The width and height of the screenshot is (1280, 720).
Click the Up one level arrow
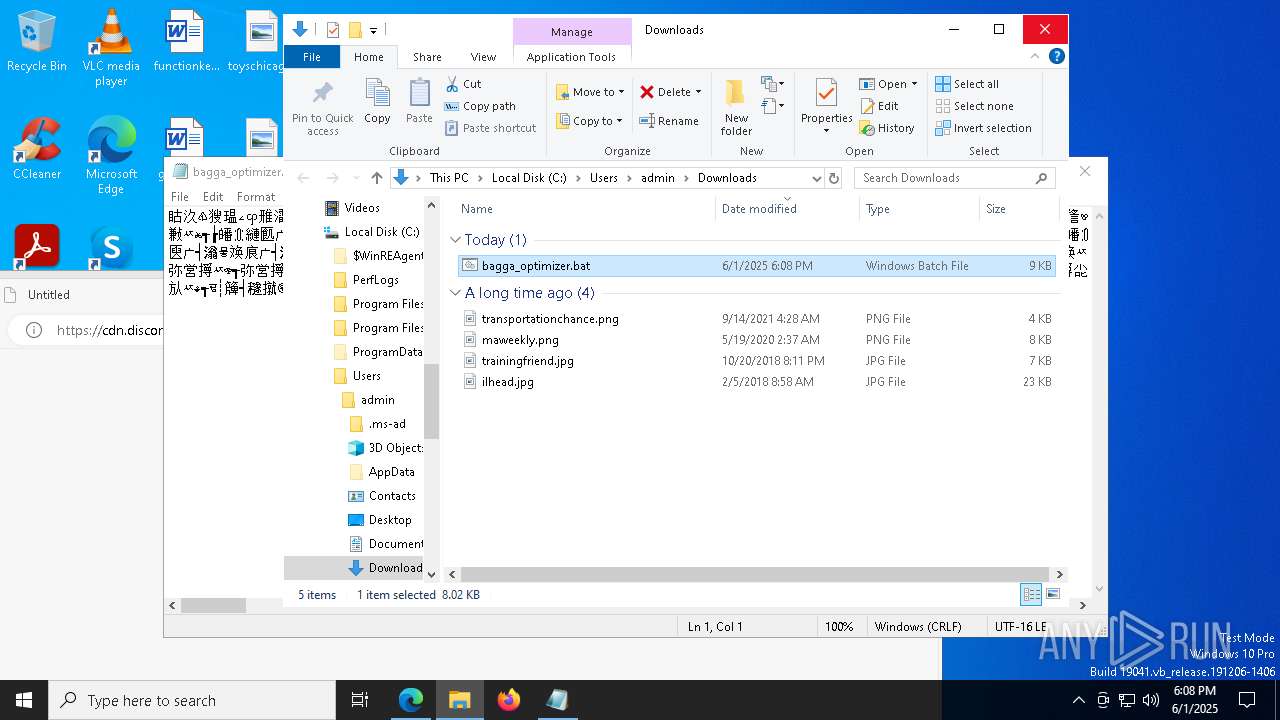376,178
